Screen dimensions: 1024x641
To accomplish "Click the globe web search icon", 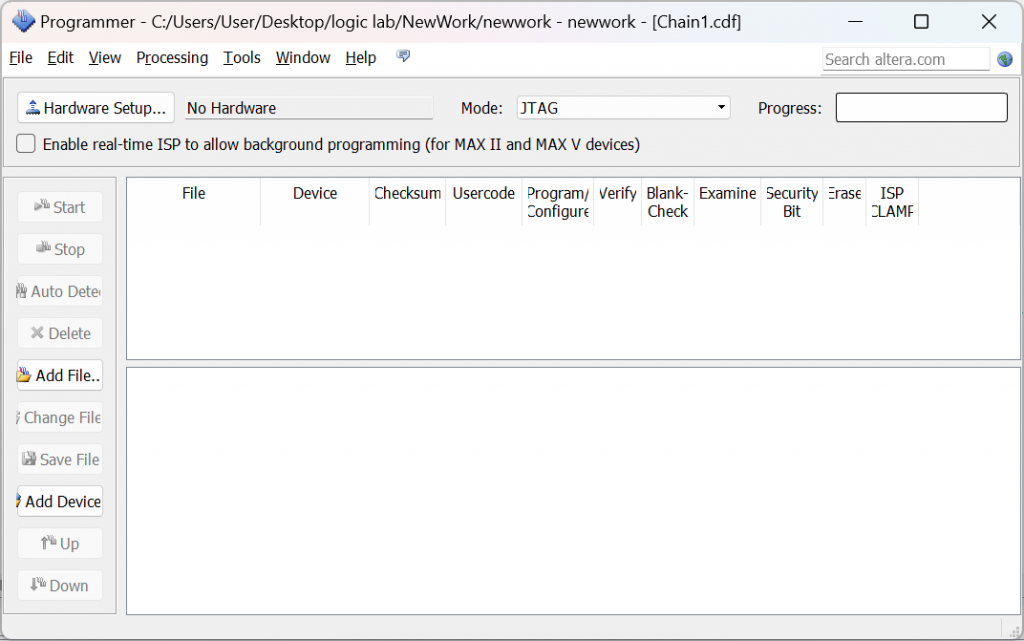I will pos(1005,59).
